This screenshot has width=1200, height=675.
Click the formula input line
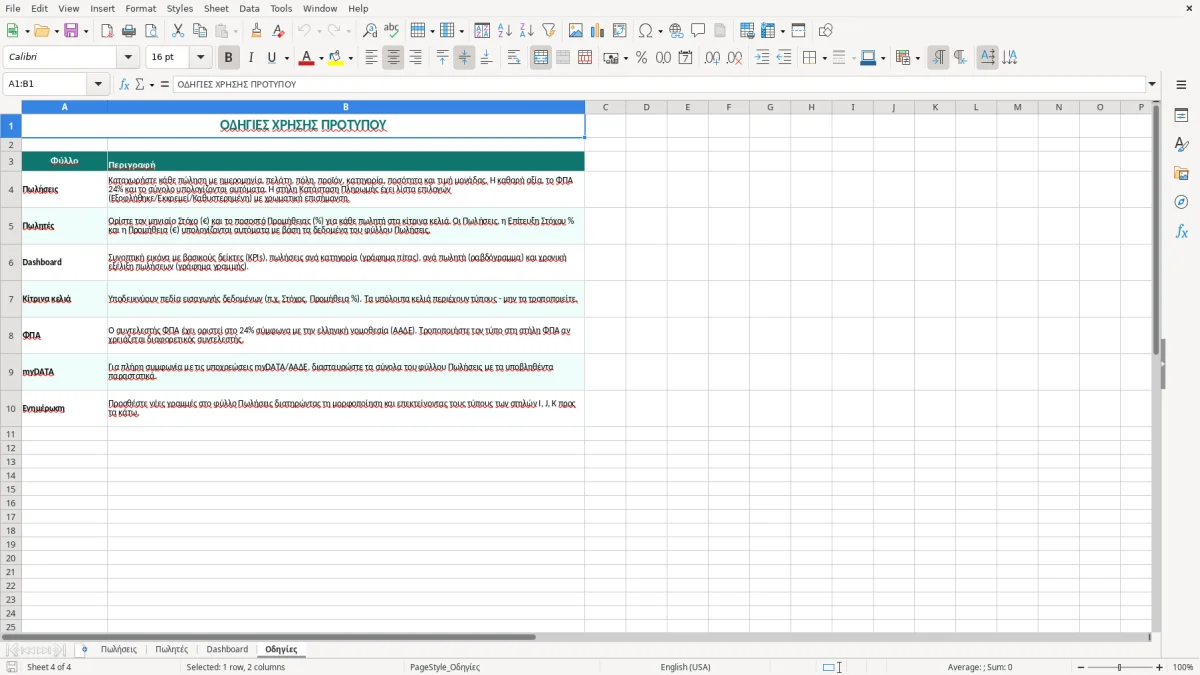tap(660, 84)
